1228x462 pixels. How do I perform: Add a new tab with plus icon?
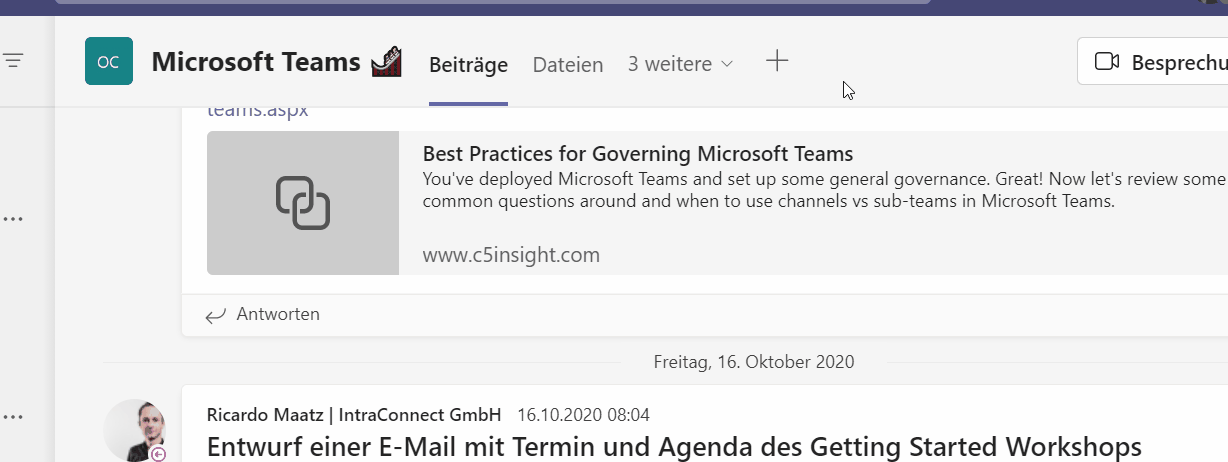[x=777, y=62]
